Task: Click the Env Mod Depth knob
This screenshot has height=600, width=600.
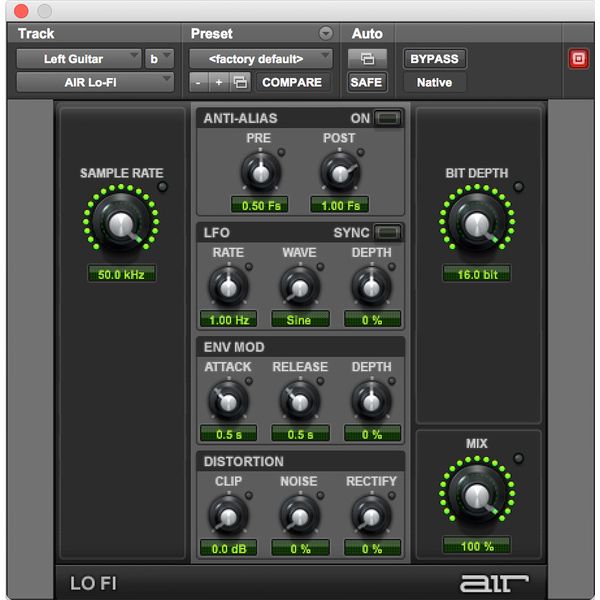Action: pos(371,401)
